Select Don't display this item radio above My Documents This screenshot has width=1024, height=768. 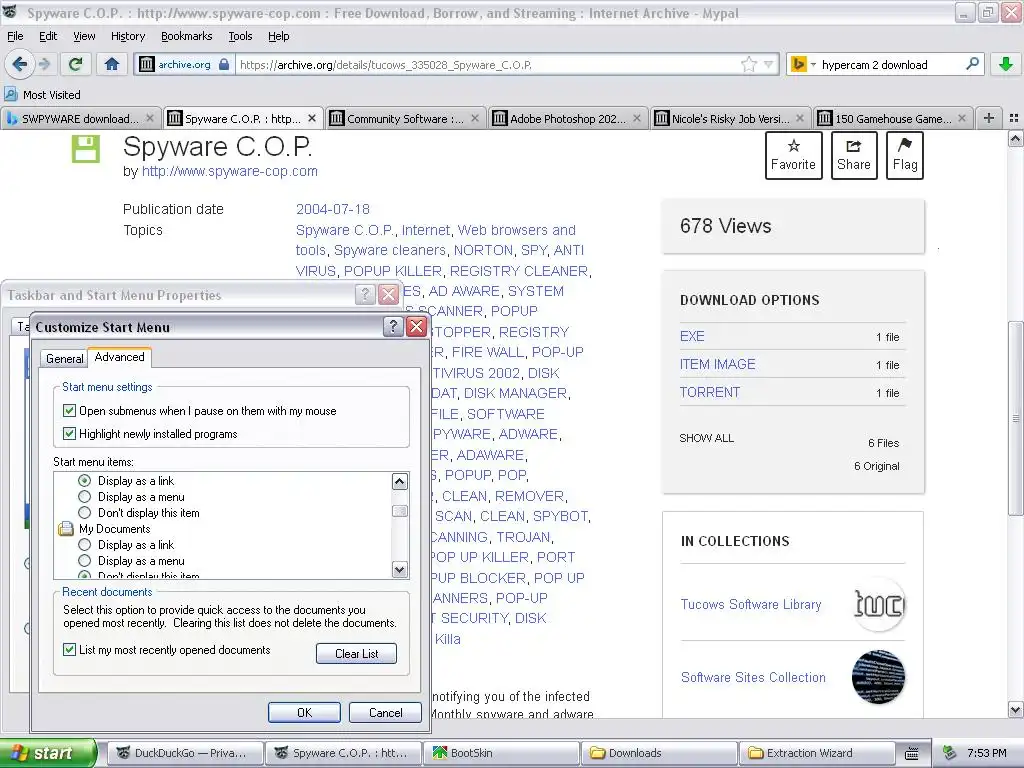pyautogui.click(x=84, y=513)
